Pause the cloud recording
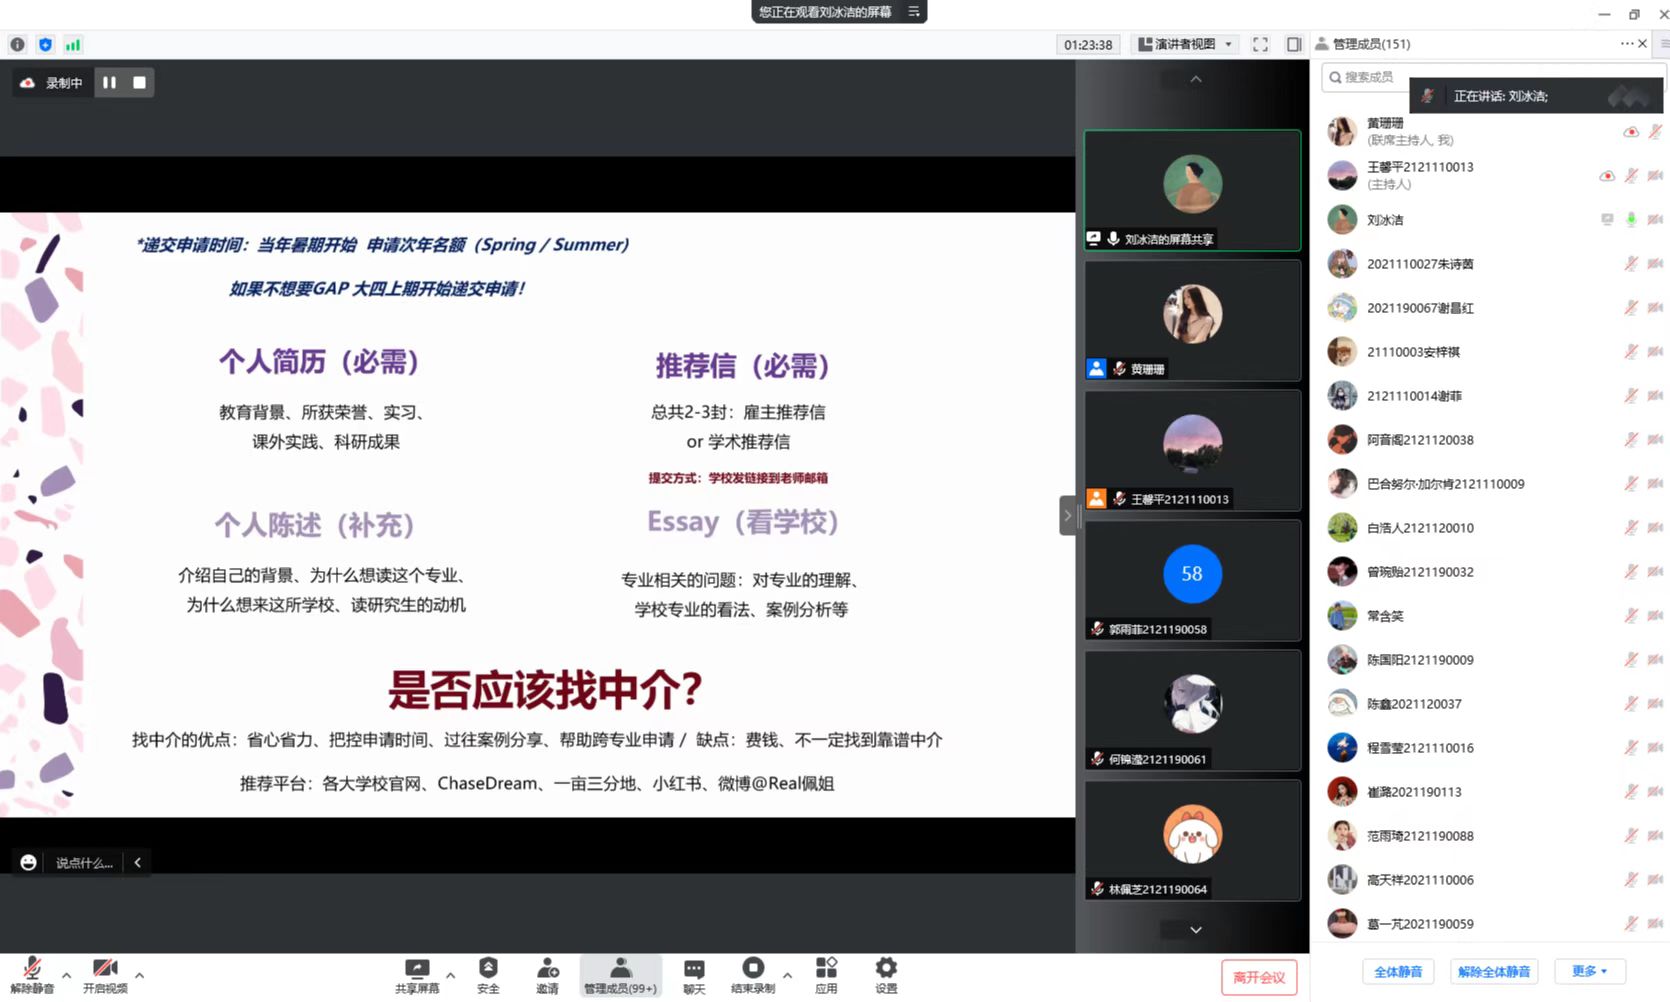This screenshot has width=1670, height=1002. pyautogui.click(x=109, y=83)
